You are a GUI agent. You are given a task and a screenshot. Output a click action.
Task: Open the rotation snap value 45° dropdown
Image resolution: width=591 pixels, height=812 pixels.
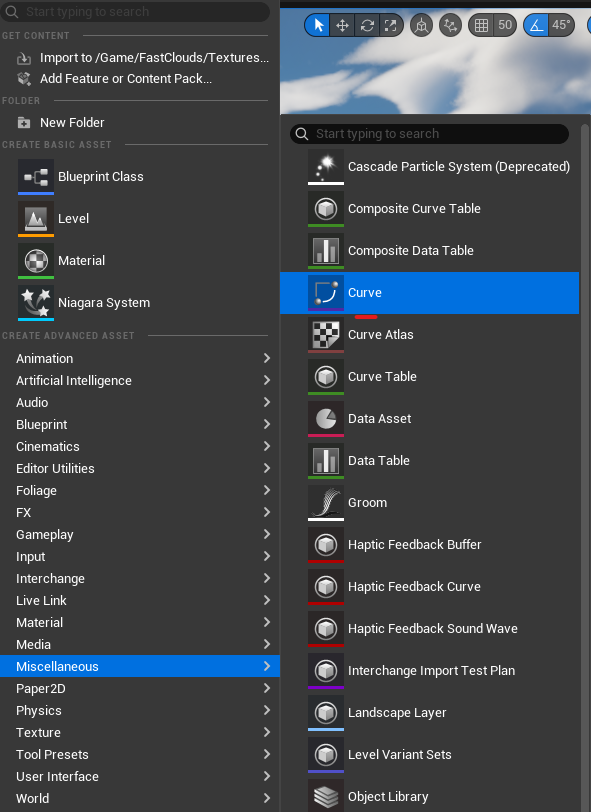(561, 25)
